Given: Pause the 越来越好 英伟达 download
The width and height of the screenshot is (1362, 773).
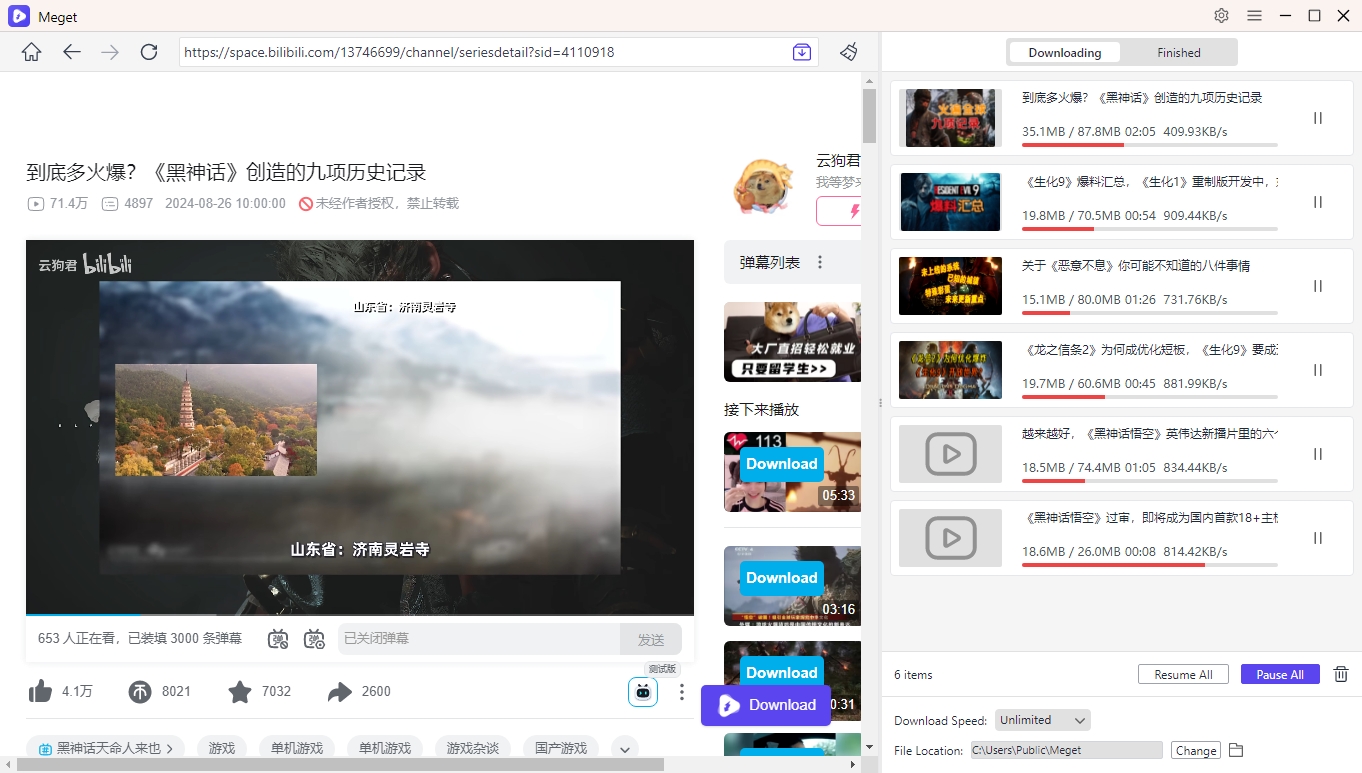Looking at the screenshot, I should [1318, 454].
